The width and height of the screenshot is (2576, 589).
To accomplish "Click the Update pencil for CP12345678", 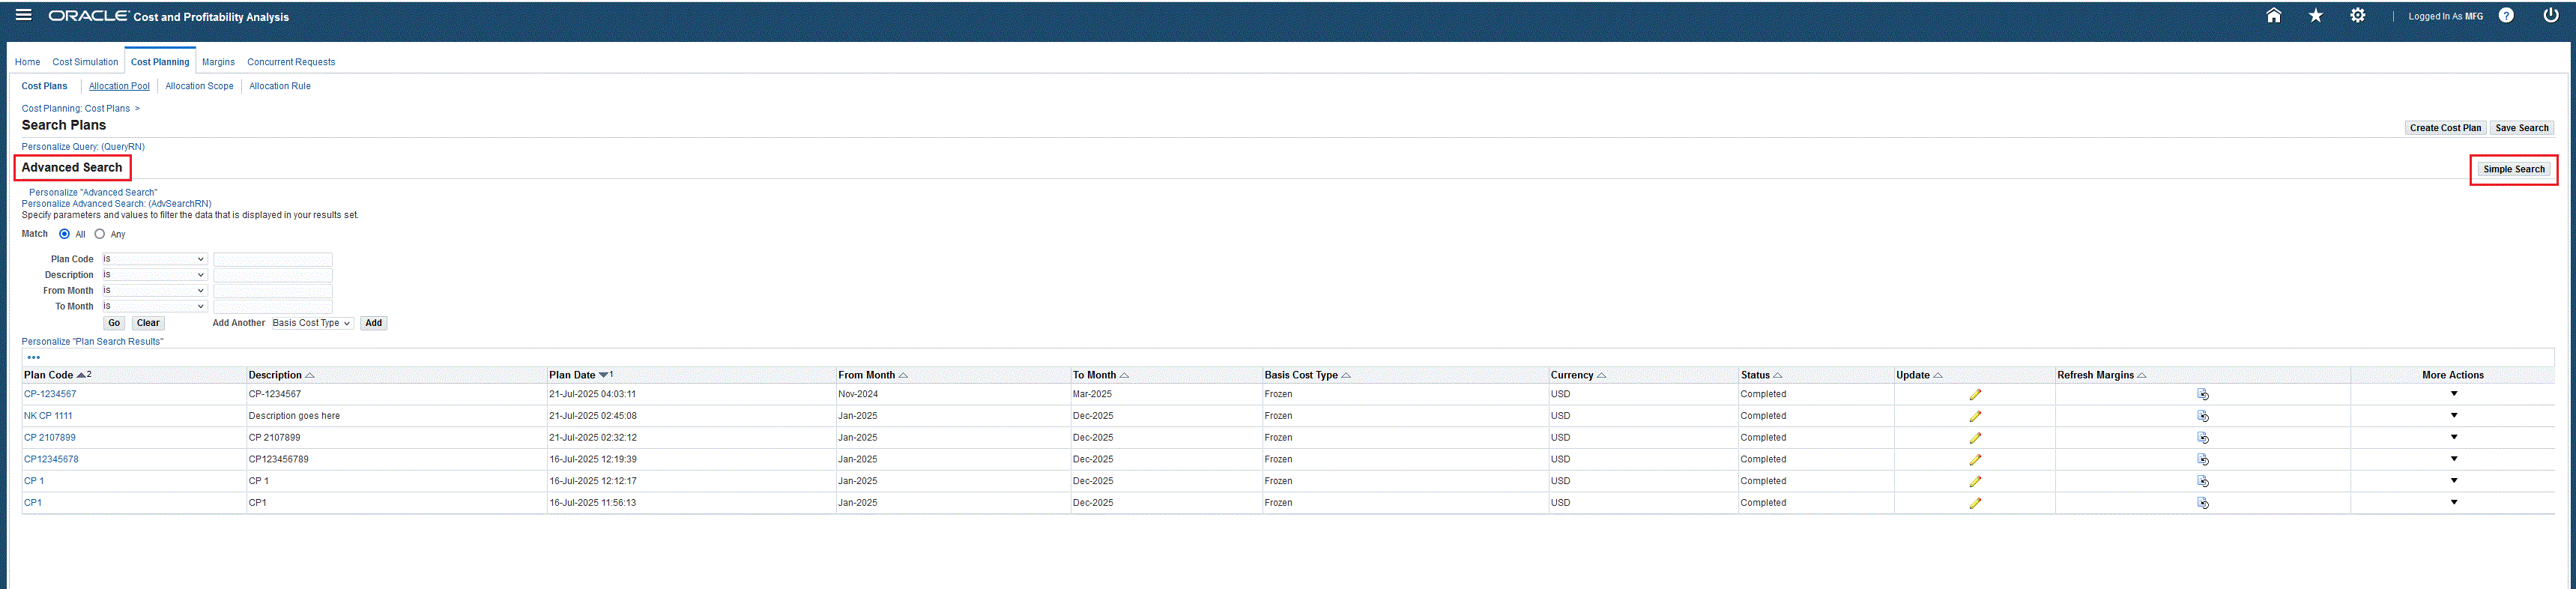I will click(1975, 460).
